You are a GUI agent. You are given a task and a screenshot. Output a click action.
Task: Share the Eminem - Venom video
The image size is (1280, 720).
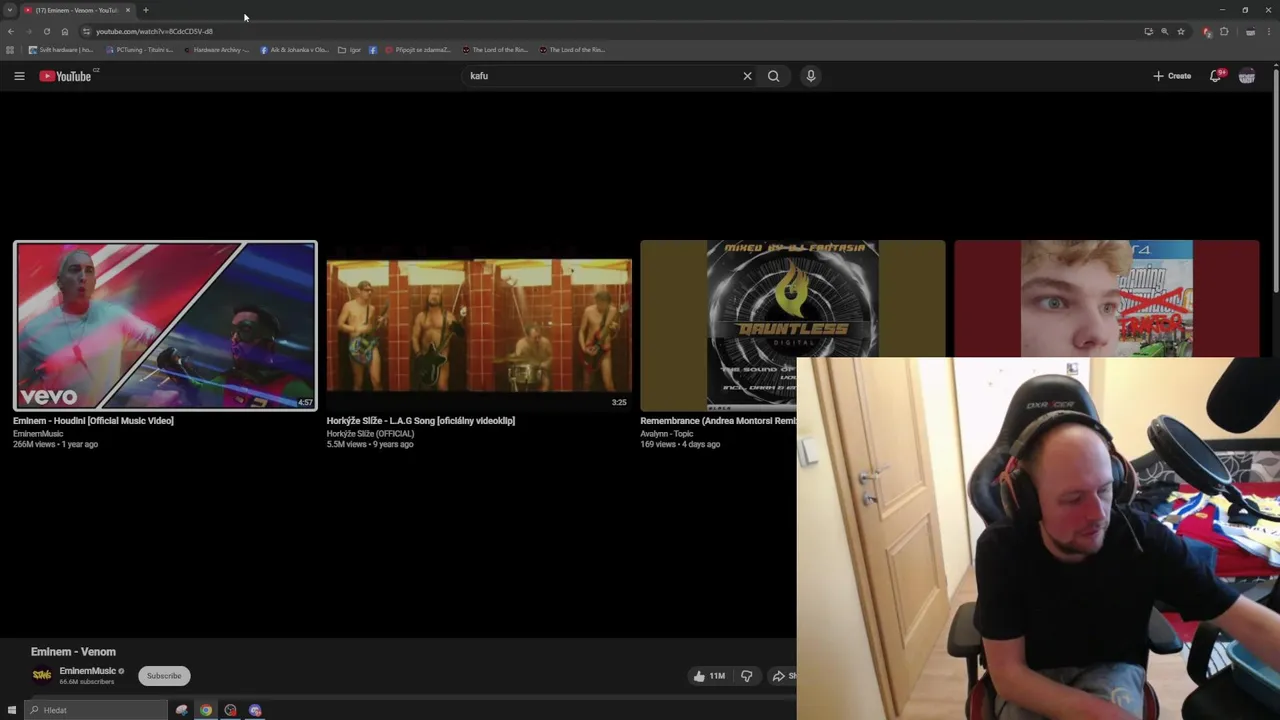click(x=782, y=676)
